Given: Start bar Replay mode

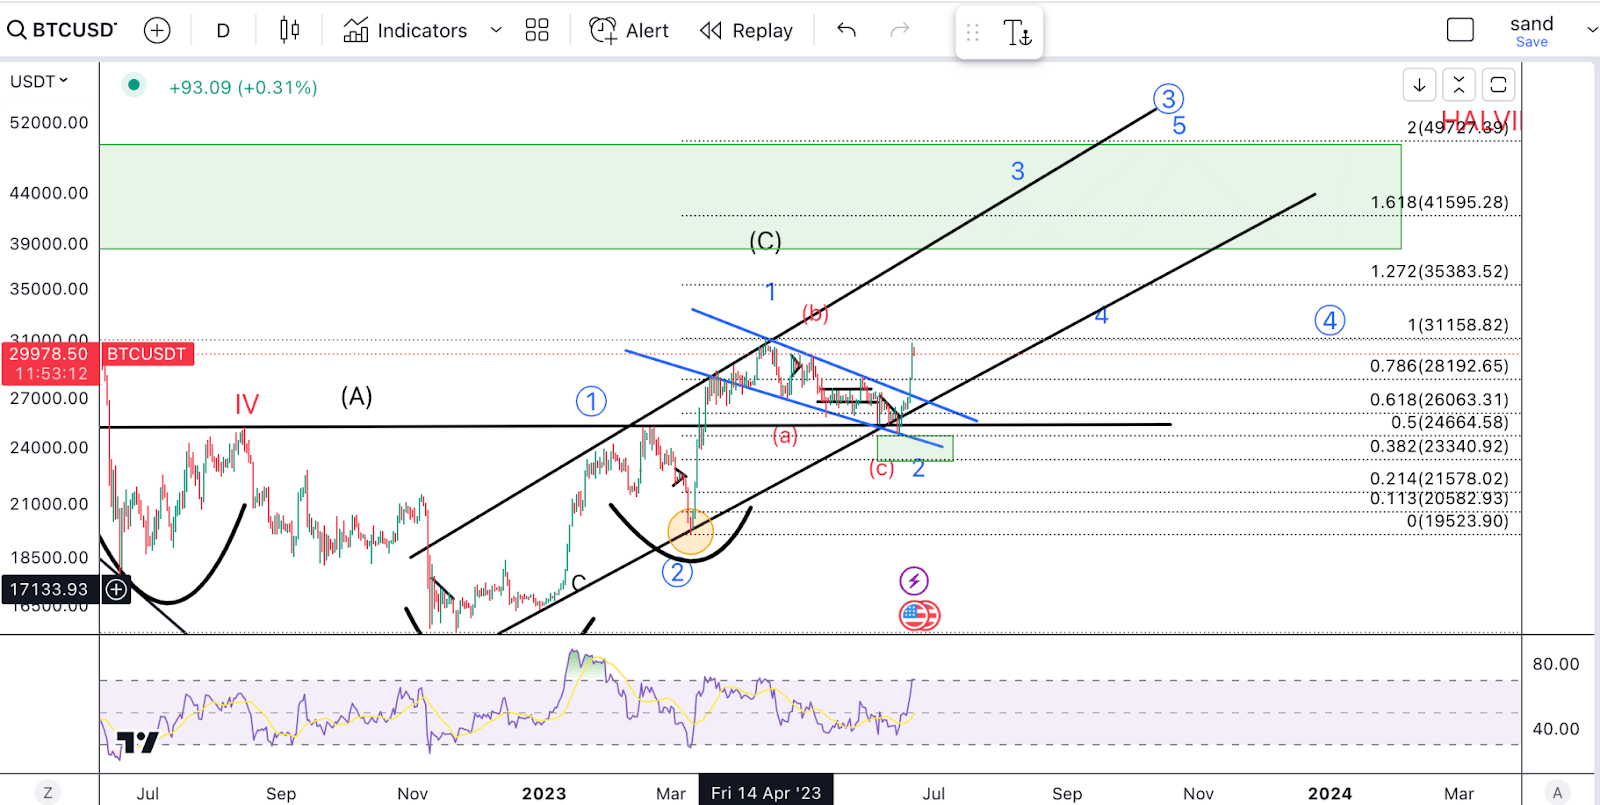Looking at the screenshot, I should 747,30.
